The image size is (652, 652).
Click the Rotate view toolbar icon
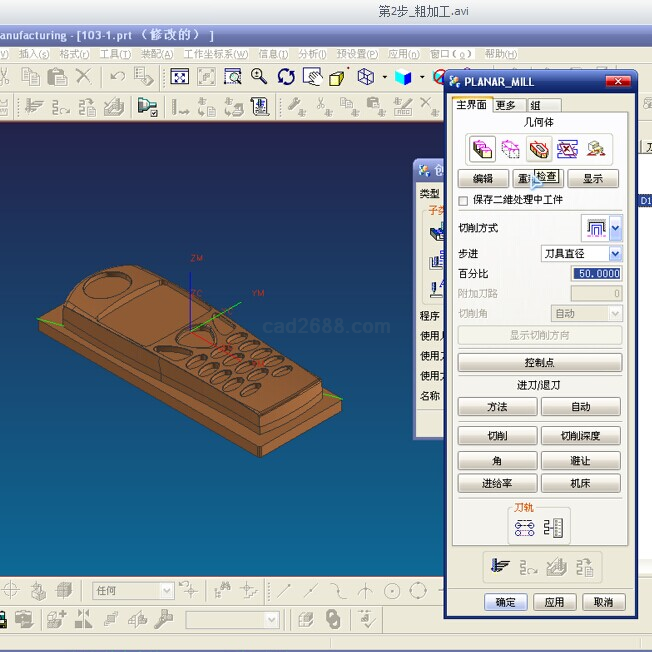point(286,77)
